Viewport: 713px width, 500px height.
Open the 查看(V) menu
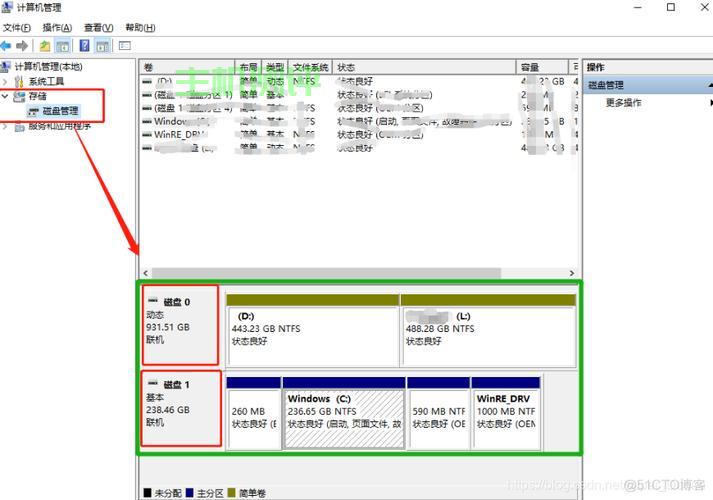(x=98, y=28)
